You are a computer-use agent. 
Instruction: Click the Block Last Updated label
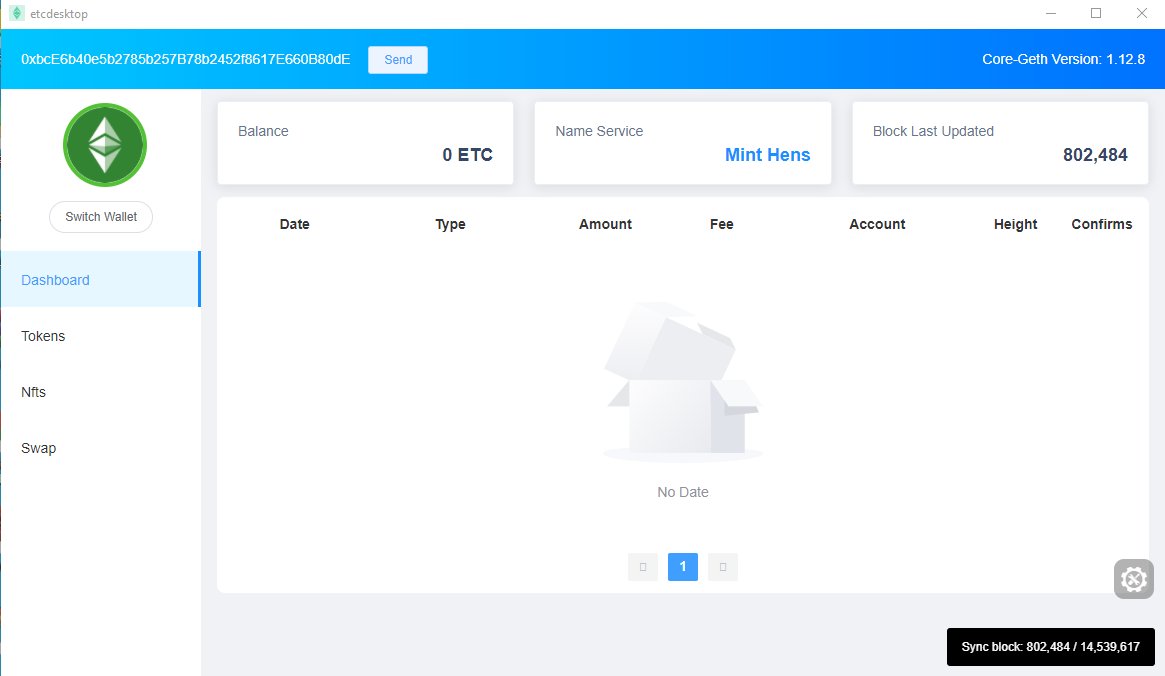933,131
